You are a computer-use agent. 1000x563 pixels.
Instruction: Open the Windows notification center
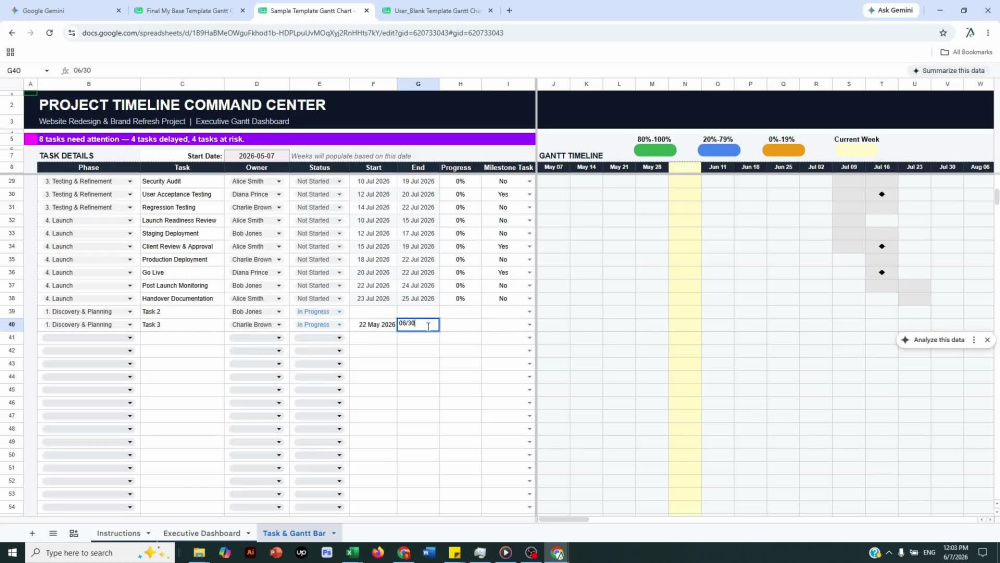pos(983,552)
